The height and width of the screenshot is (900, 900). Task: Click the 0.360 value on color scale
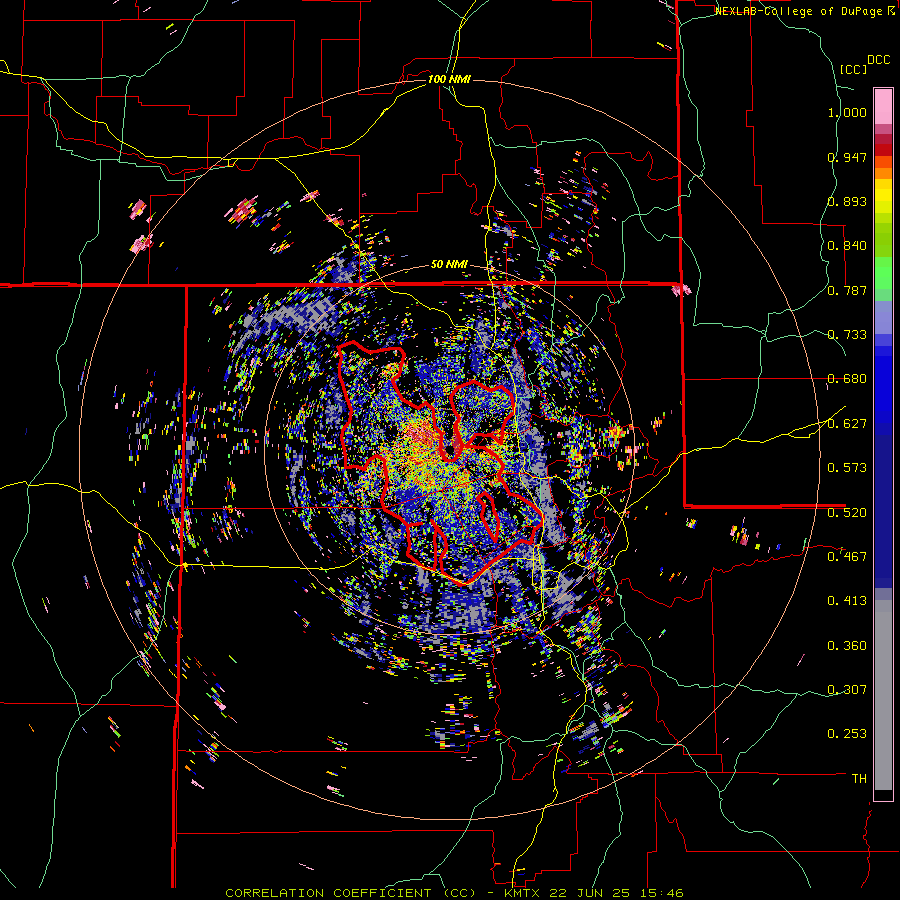pyautogui.click(x=847, y=646)
